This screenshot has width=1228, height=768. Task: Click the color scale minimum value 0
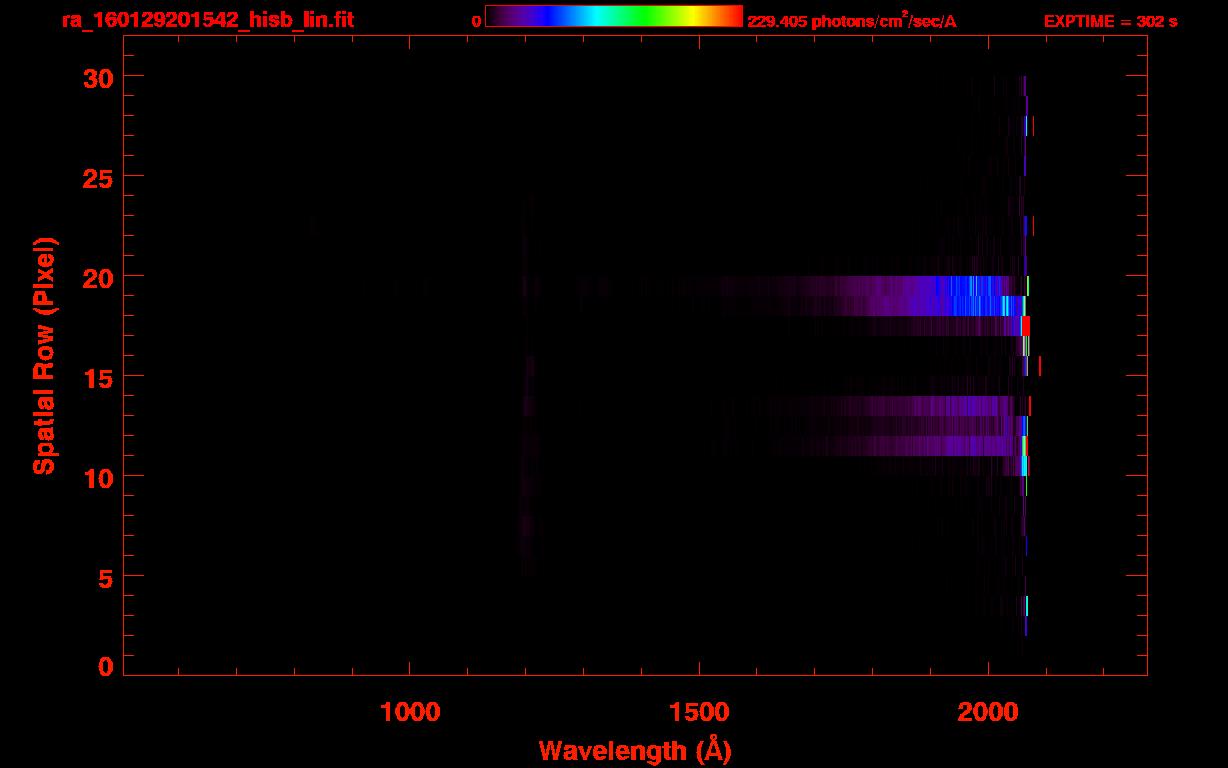[x=477, y=20]
